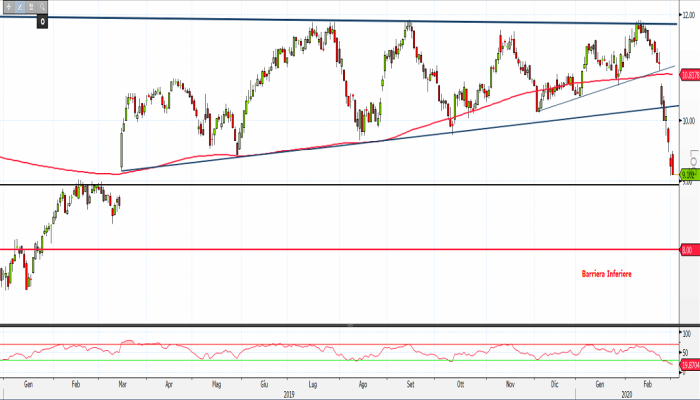
Task: Select the red 8.00 barrier price tag
Action: click(687, 249)
